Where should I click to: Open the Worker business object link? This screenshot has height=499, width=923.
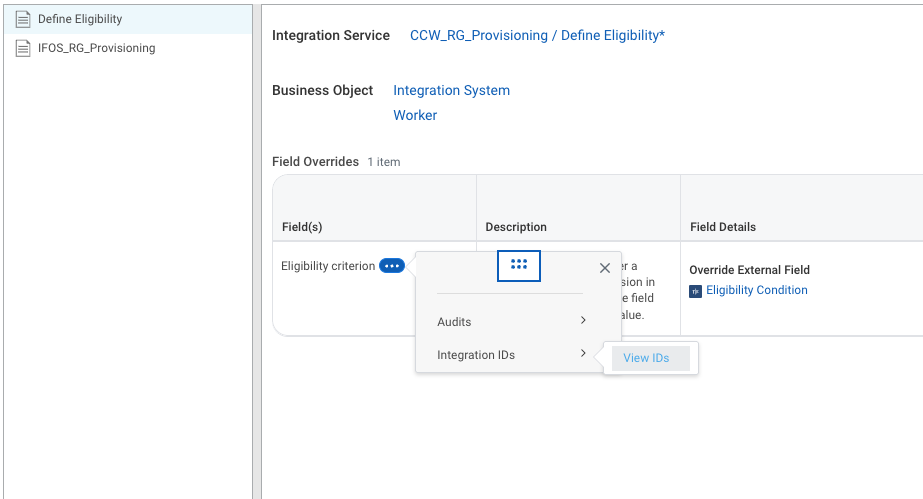pos(415,115)
